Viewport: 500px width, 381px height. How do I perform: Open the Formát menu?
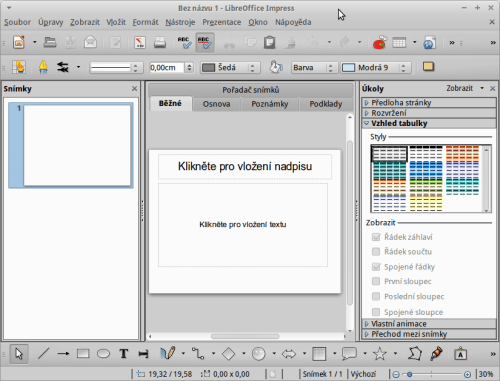tap(145, 22)
